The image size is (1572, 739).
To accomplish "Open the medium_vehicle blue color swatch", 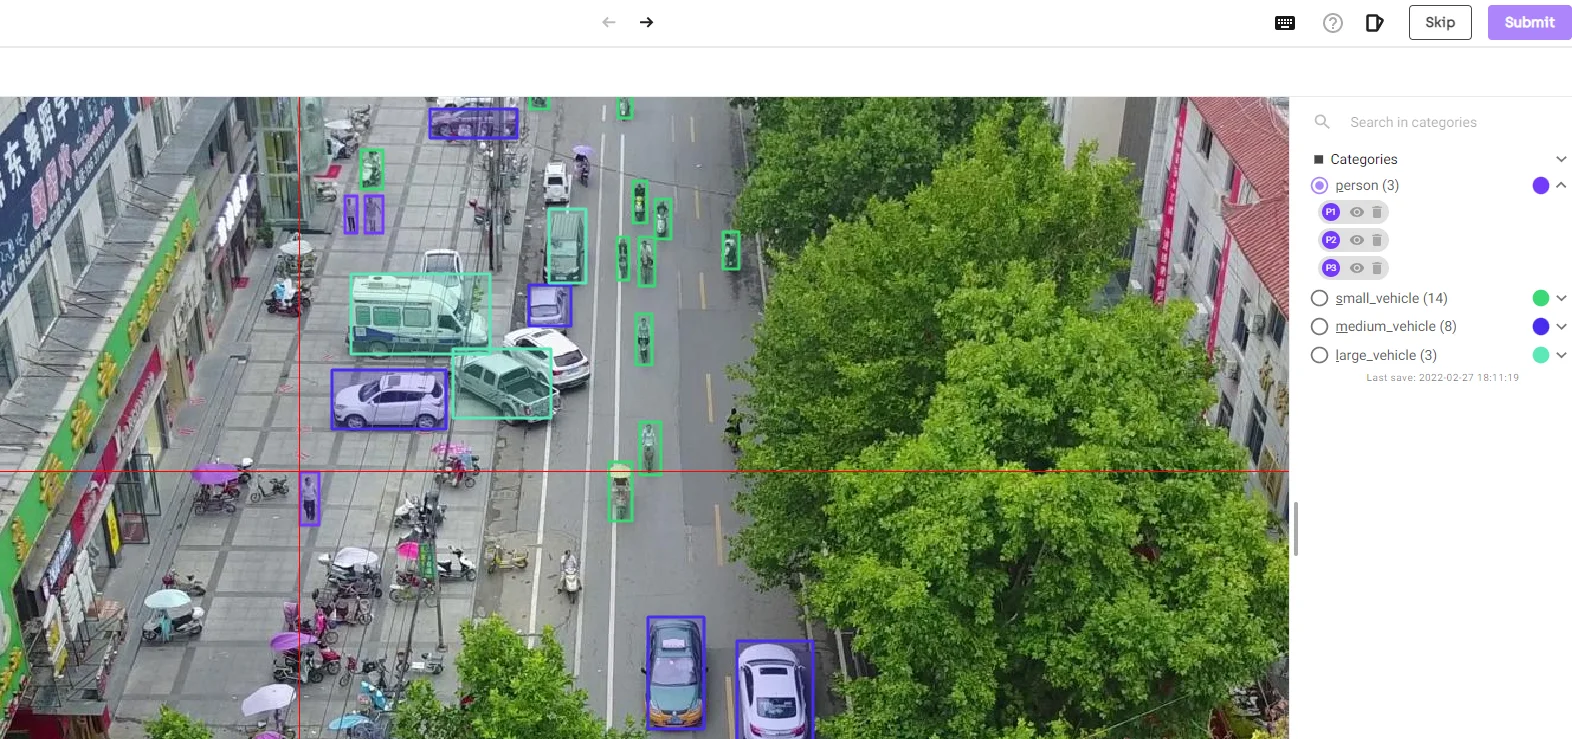I will coord(1541,326).
